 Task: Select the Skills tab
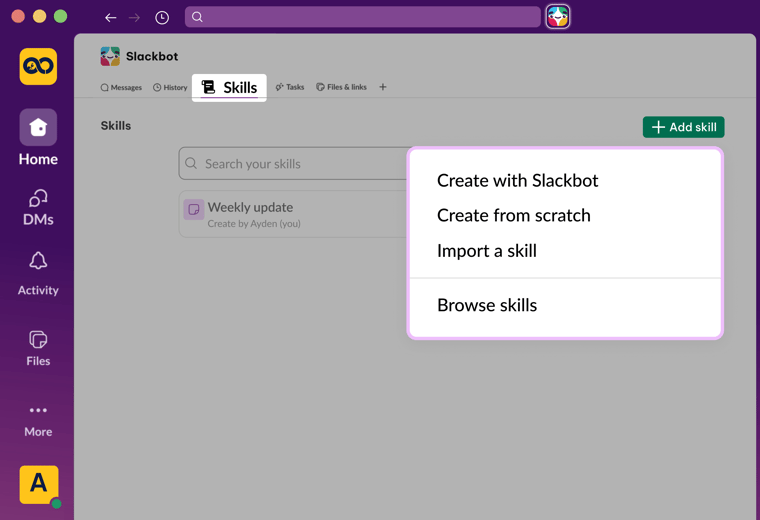point(229,88)
